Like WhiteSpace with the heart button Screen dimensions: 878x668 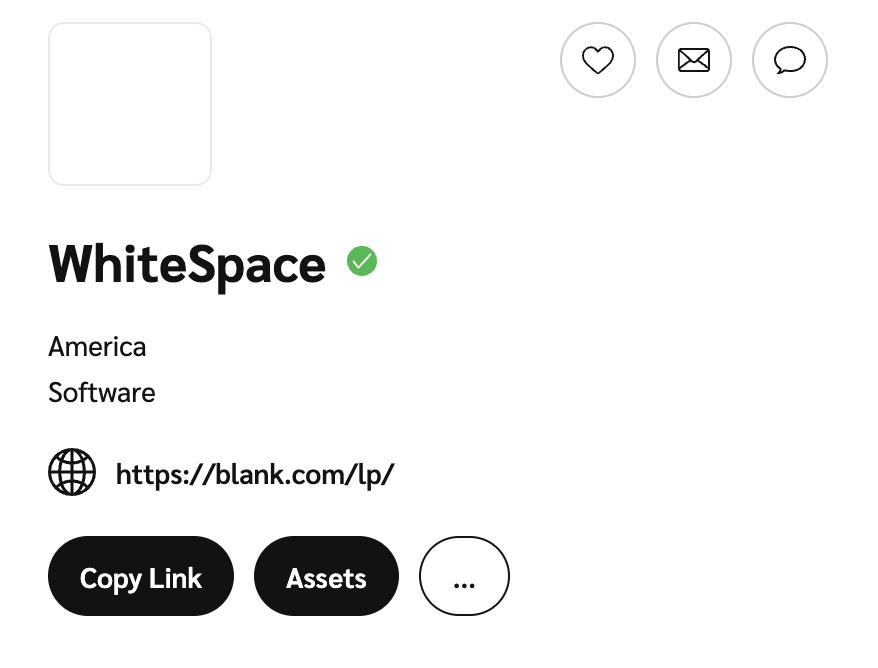(x=598, y=61)
